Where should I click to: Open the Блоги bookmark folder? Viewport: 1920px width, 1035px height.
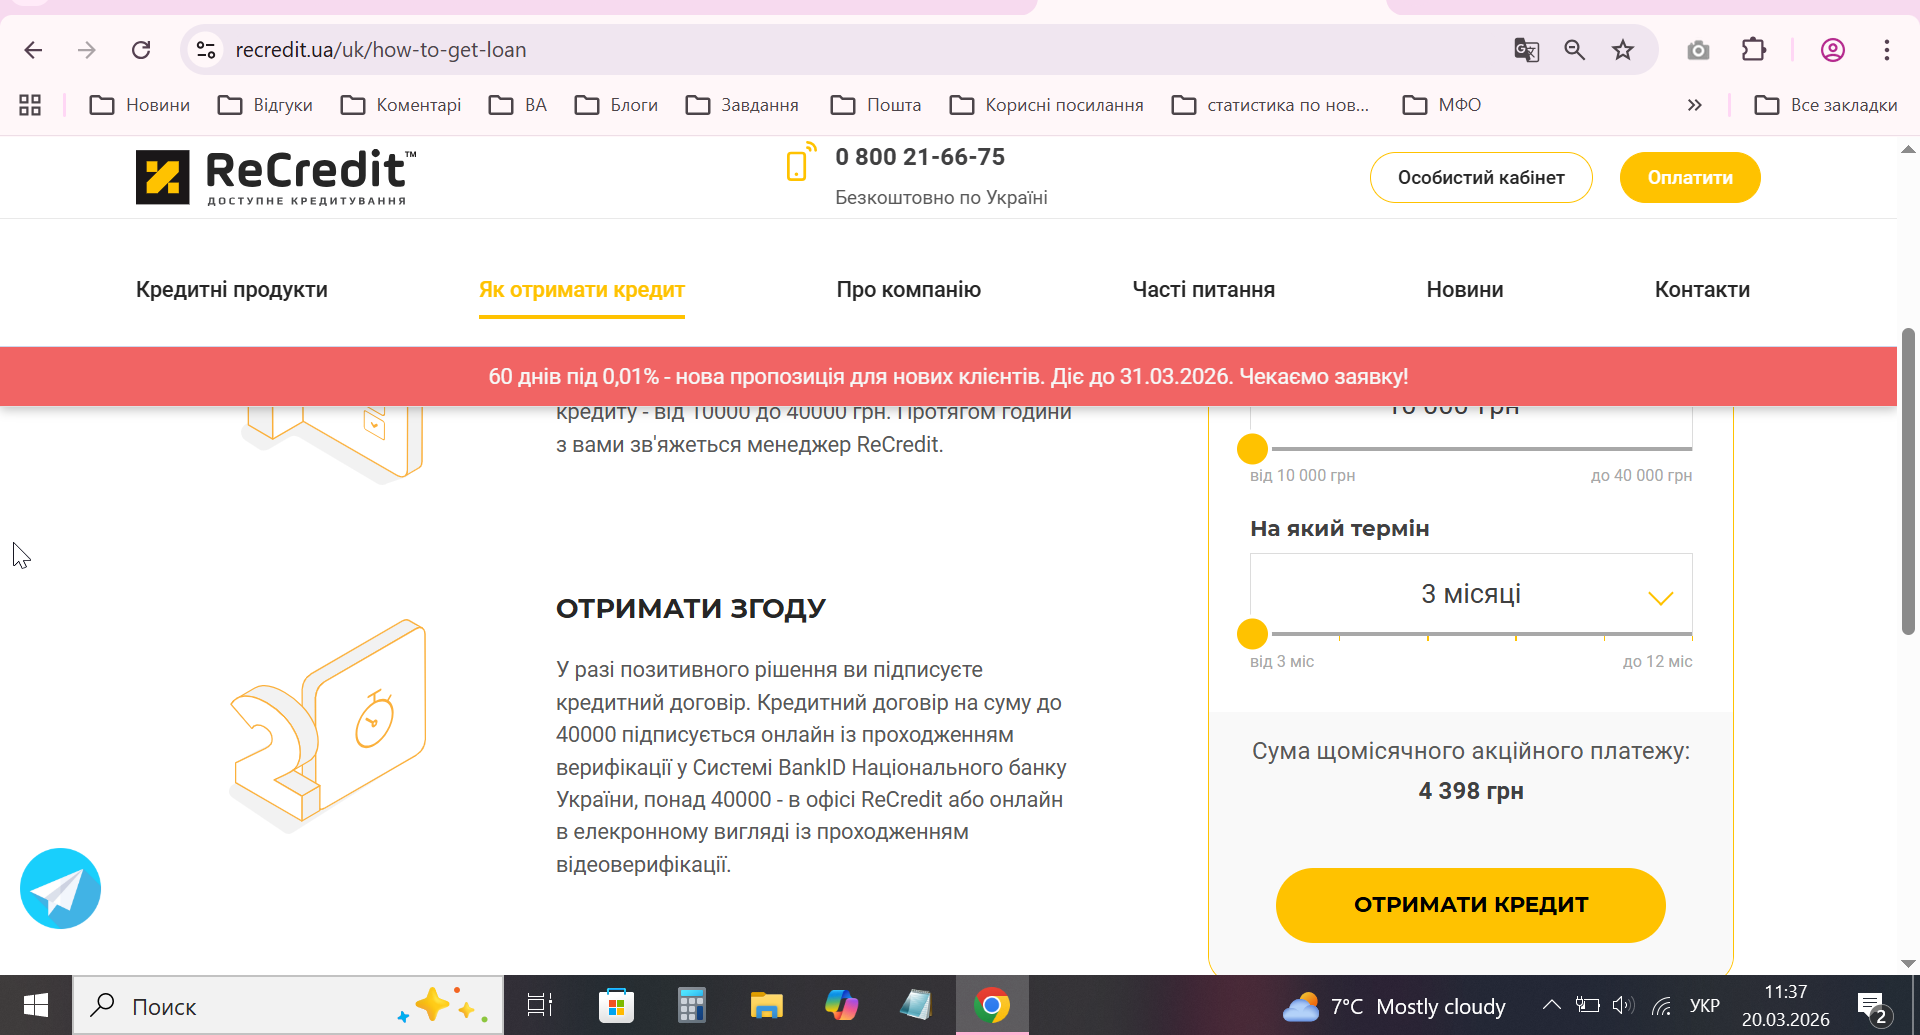click(x=617, y=105)
